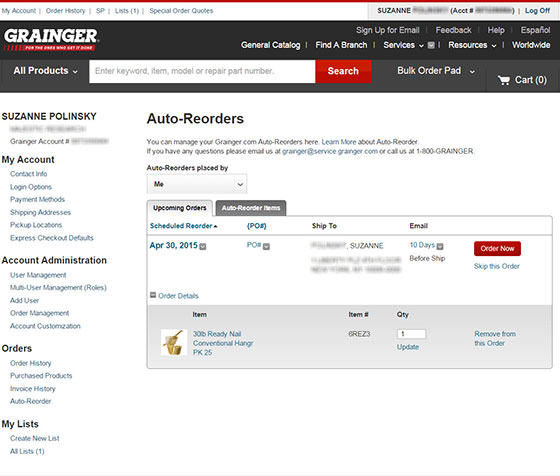
Task: Switch to Upcoming Orders tab
Action: coord(180,208)
